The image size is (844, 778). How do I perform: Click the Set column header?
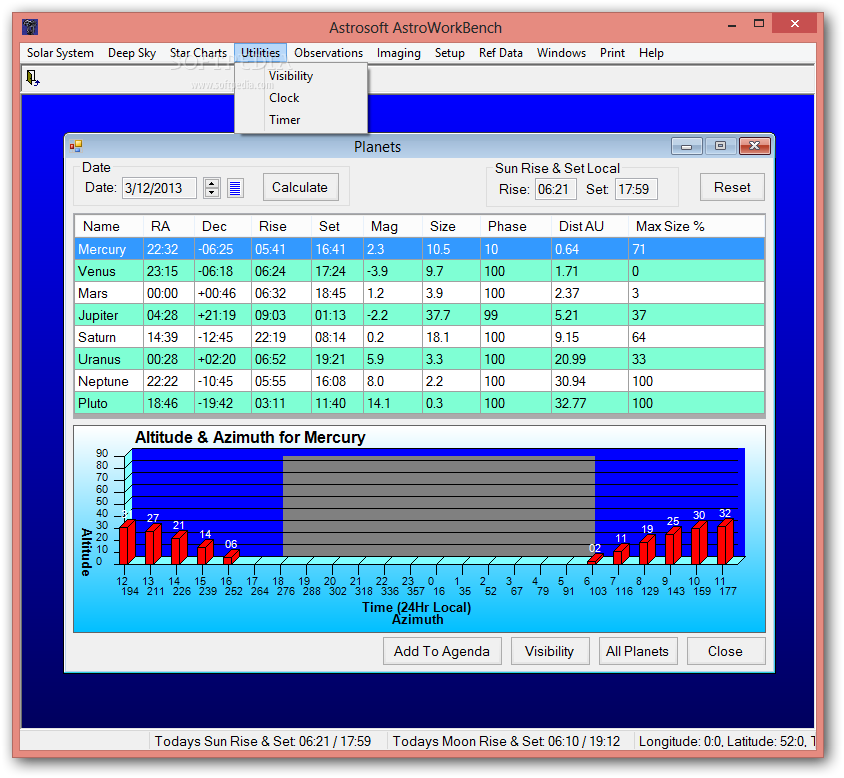tap(337, 227)
